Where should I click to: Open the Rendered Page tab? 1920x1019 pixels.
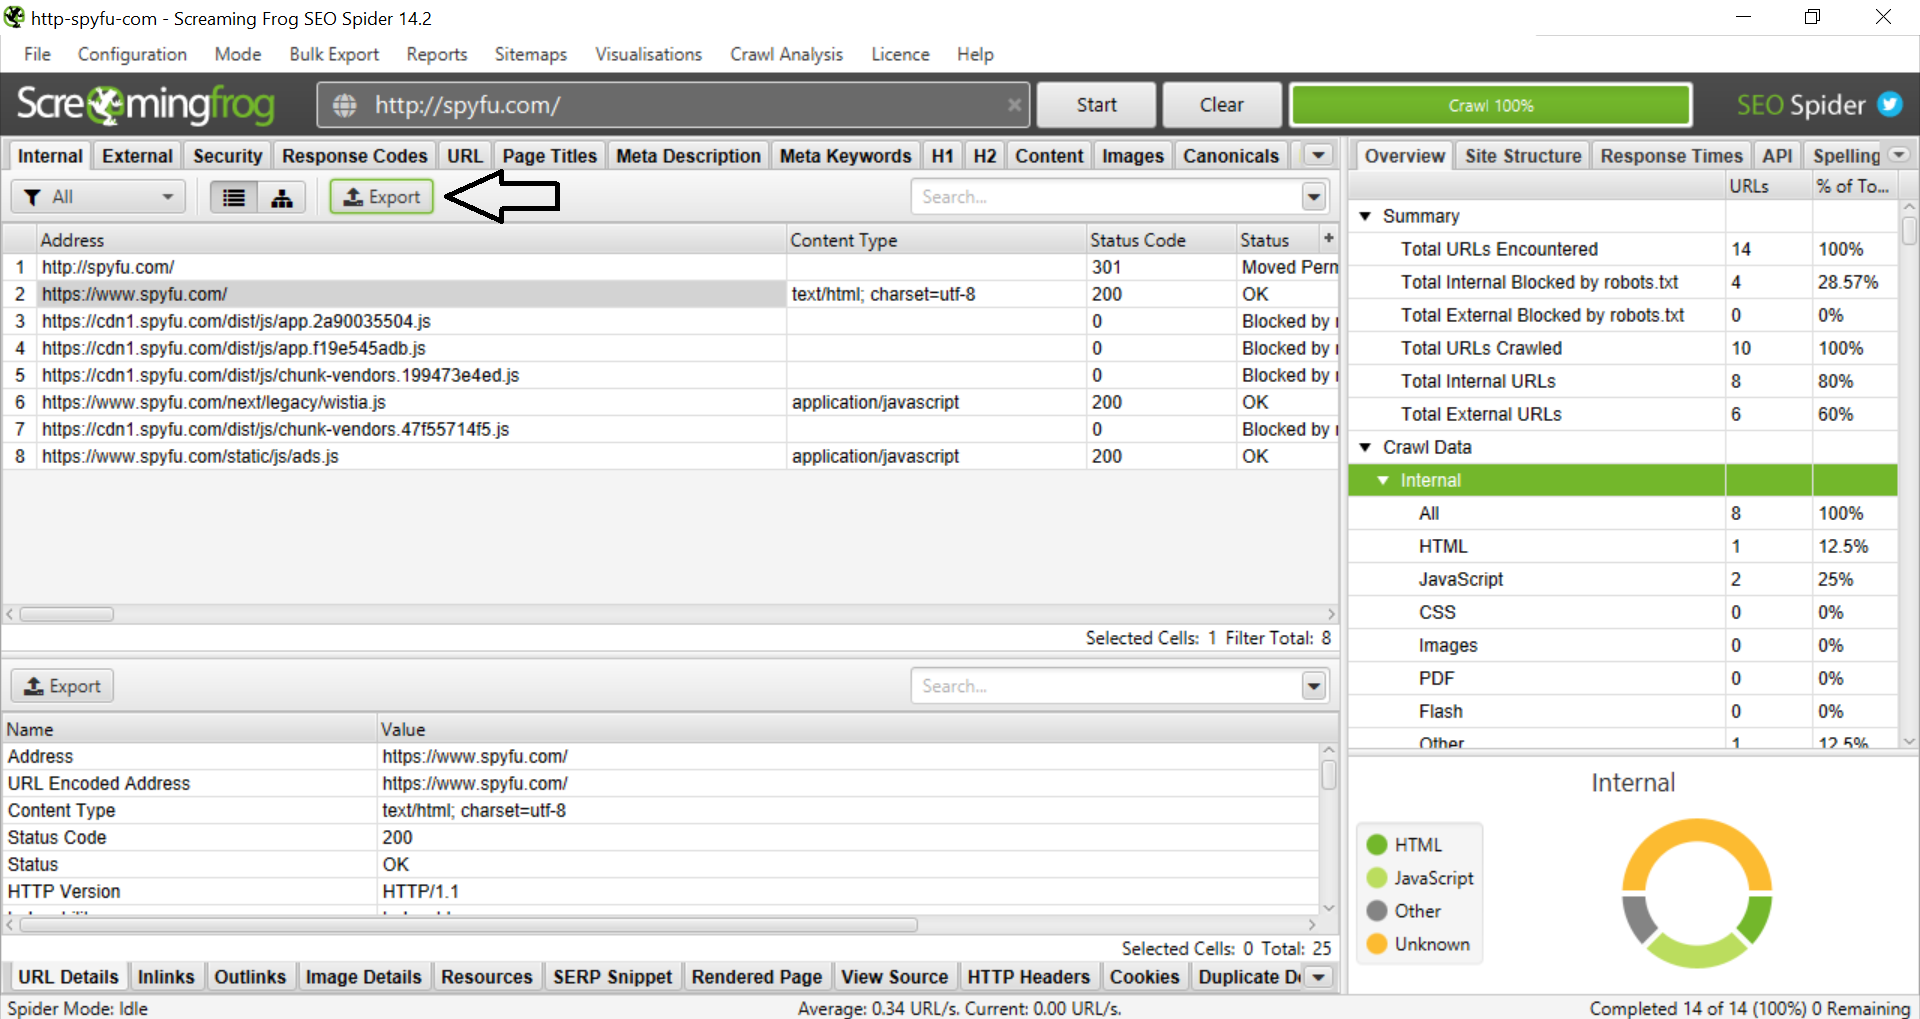point(756,977)
